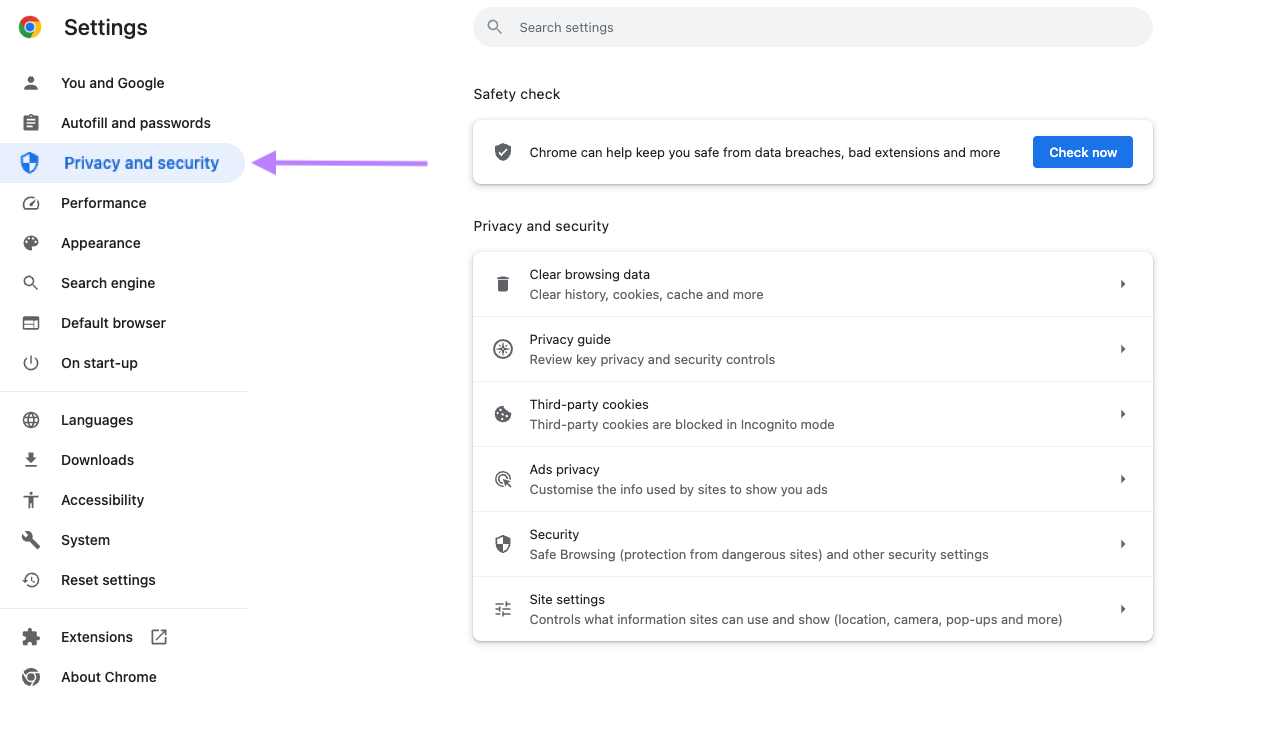Expand the Security row arrow
The image size is (1271, 747).
1123,544
